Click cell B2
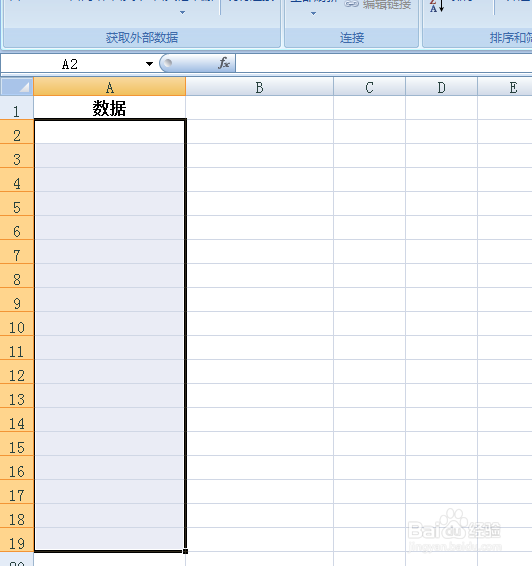The width and height of the screenshot is (532, 566). (x=260, y=132)
